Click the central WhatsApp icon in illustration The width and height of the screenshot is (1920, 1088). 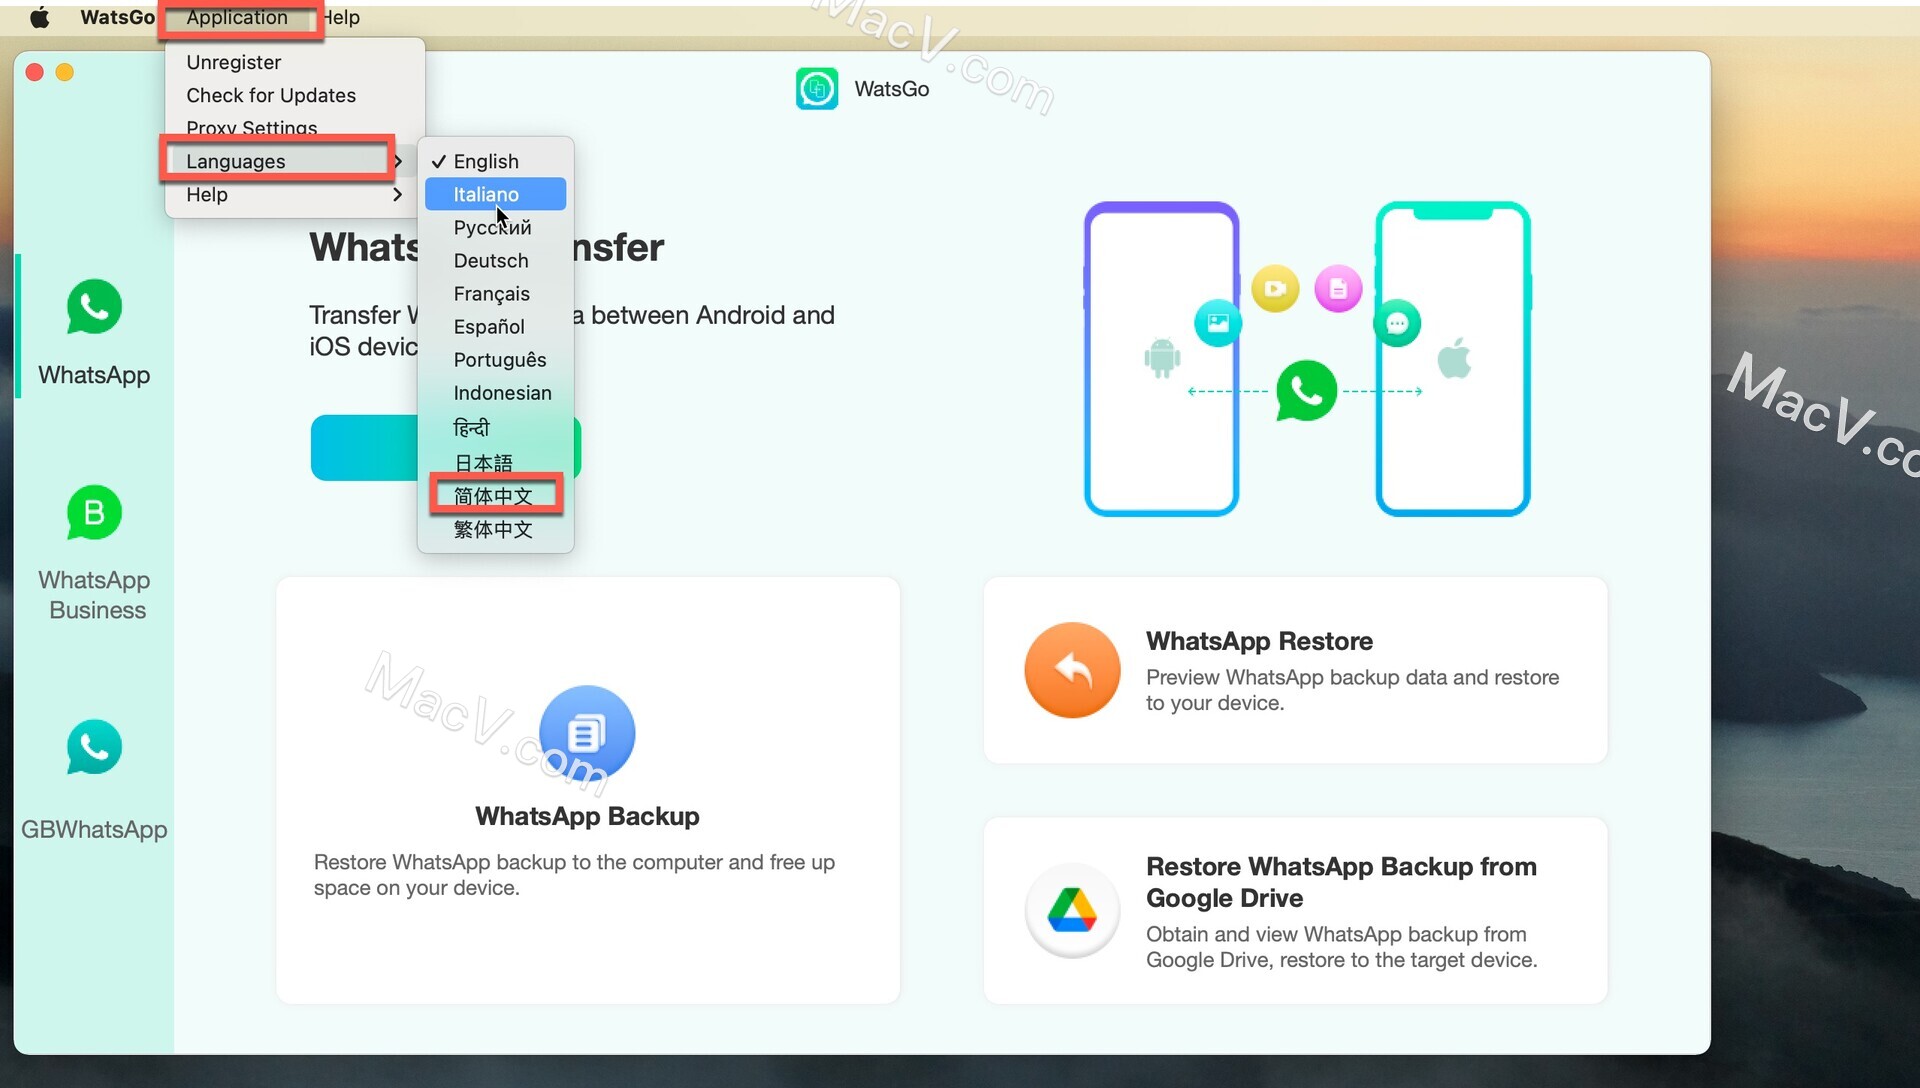pos(1306,391)
